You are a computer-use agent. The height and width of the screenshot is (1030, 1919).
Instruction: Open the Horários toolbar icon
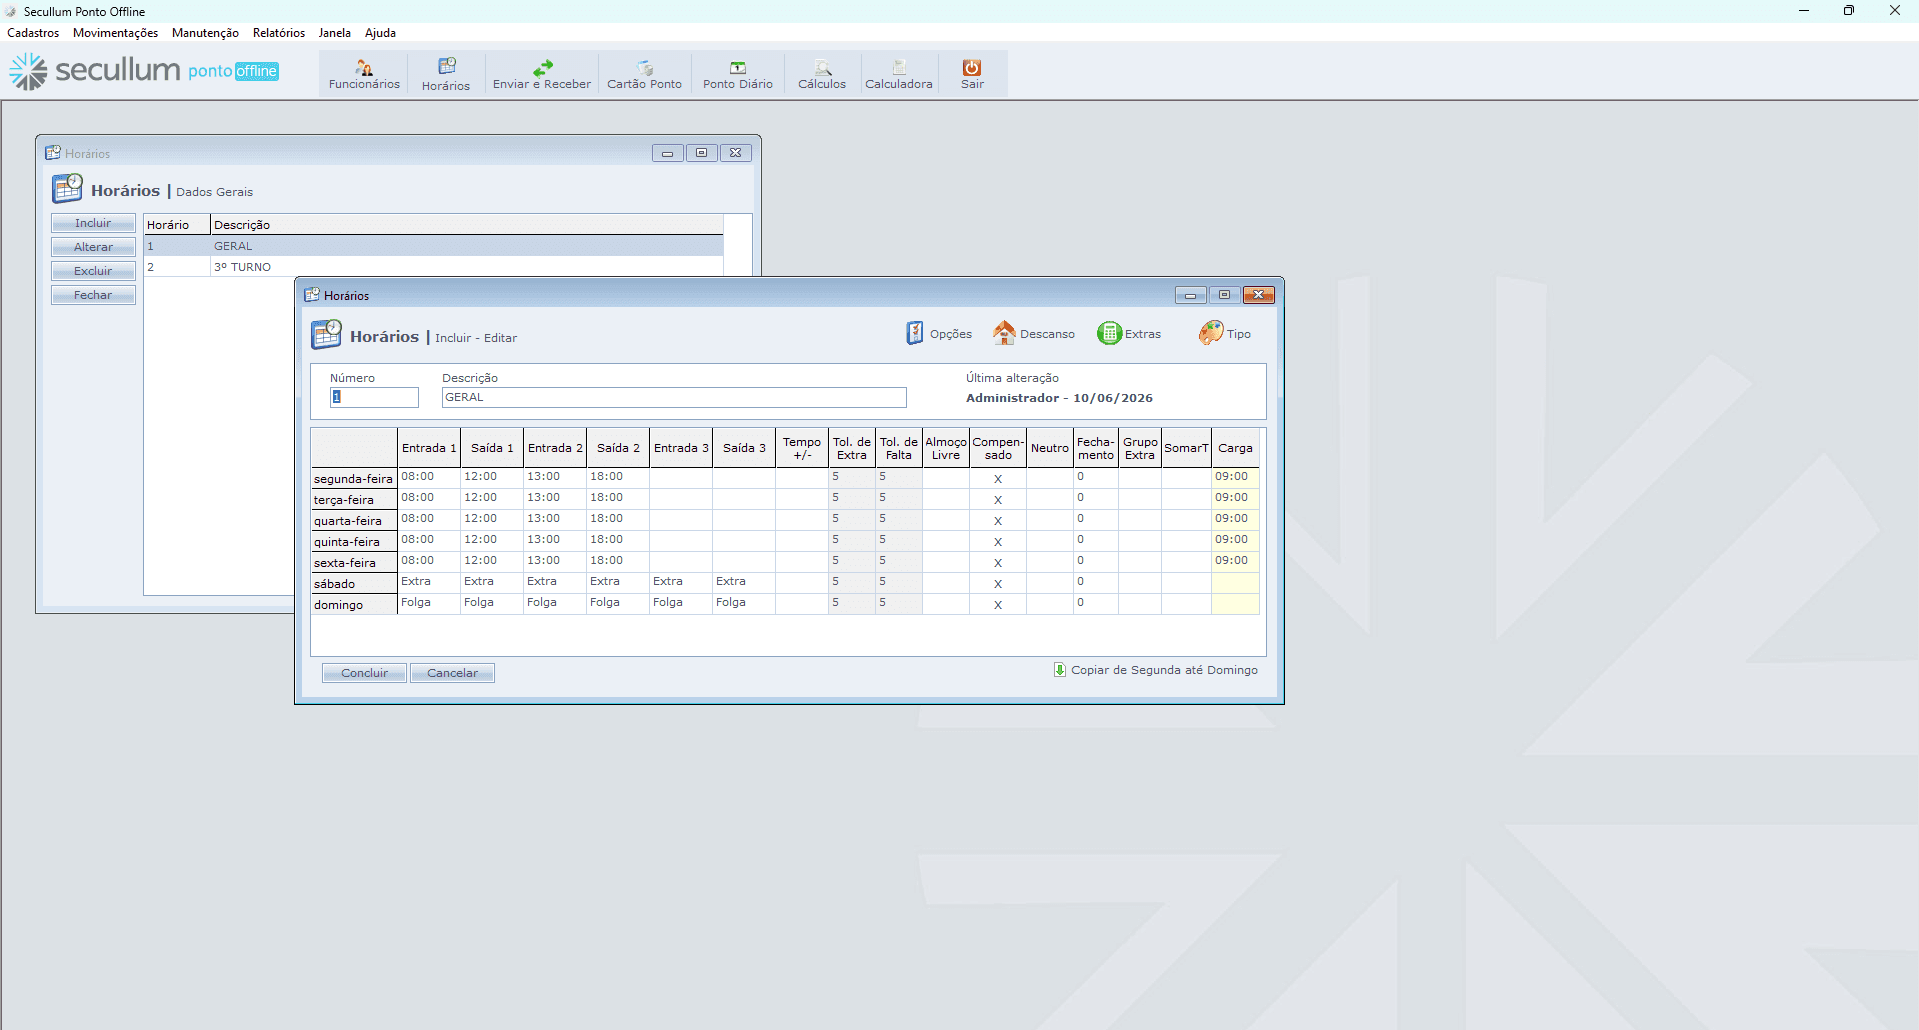[446, 74]
